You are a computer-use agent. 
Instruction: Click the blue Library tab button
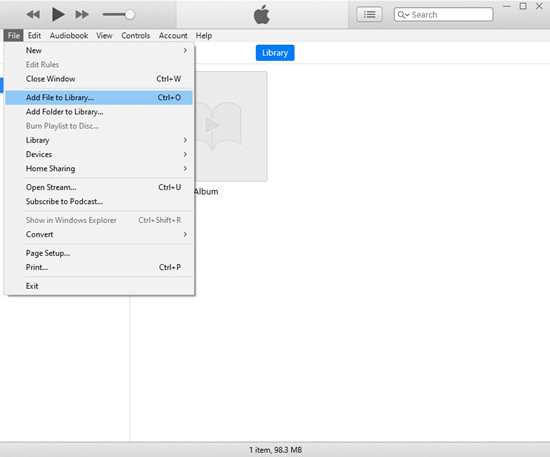coord(275,53)
